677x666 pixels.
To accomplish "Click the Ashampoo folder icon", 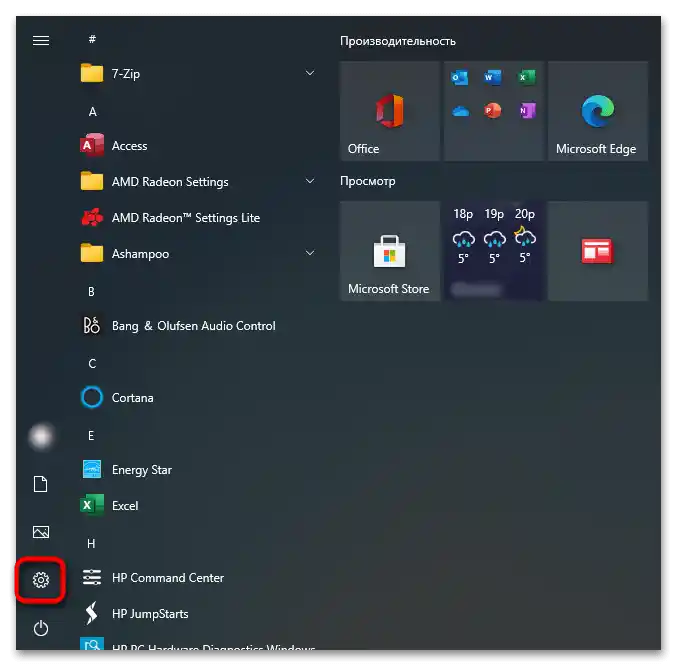I will [x=92, y=253].
